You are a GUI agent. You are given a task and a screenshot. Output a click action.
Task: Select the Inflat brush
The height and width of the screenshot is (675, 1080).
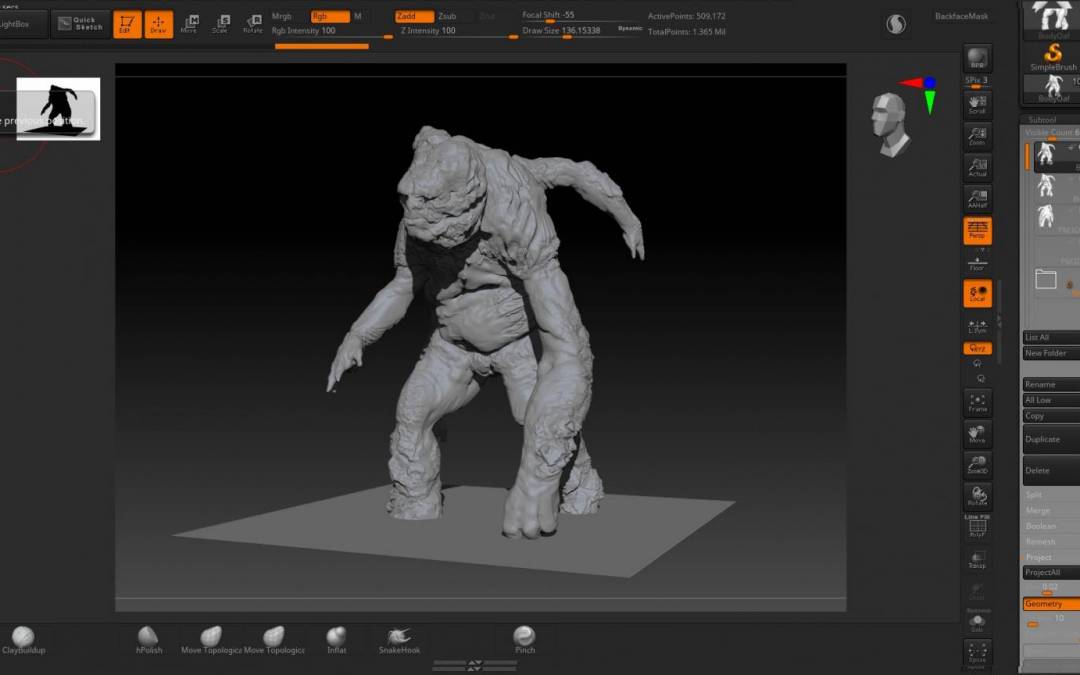click(337, 638)
